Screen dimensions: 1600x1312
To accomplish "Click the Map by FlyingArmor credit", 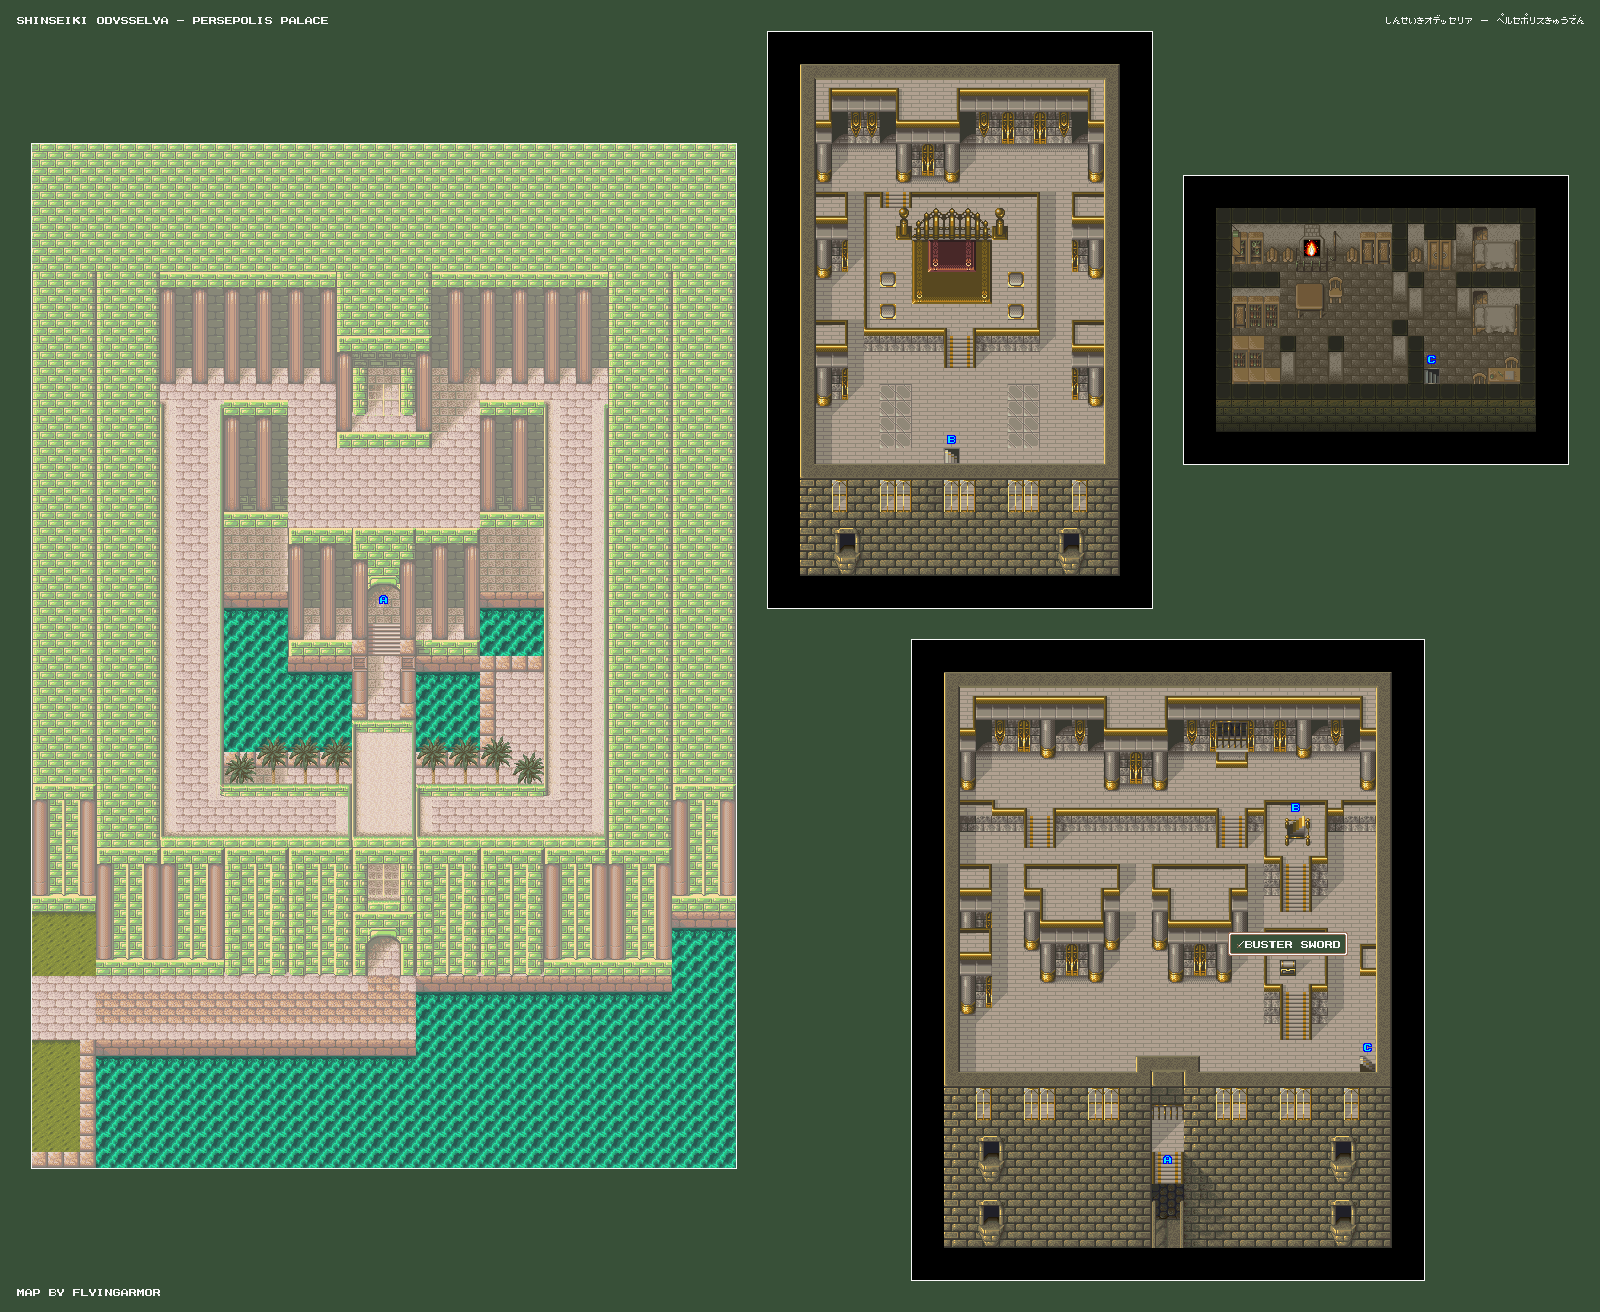I will (88, 1292).
